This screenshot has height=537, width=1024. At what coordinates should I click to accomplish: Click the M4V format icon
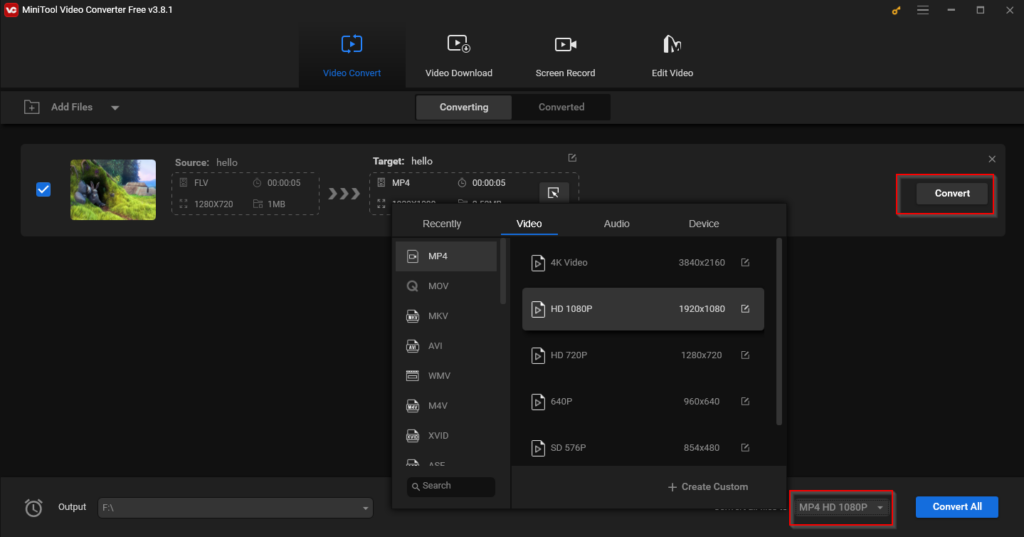tap(412, 406)
